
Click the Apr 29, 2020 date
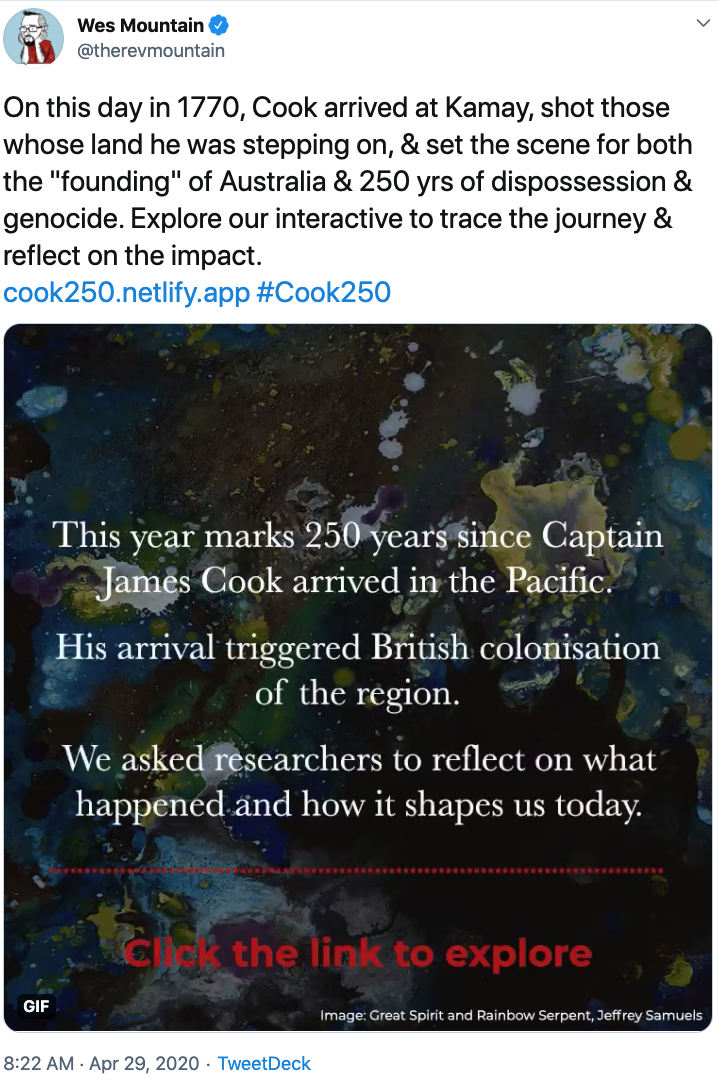pyautogui.click(x=144, y=1063)
